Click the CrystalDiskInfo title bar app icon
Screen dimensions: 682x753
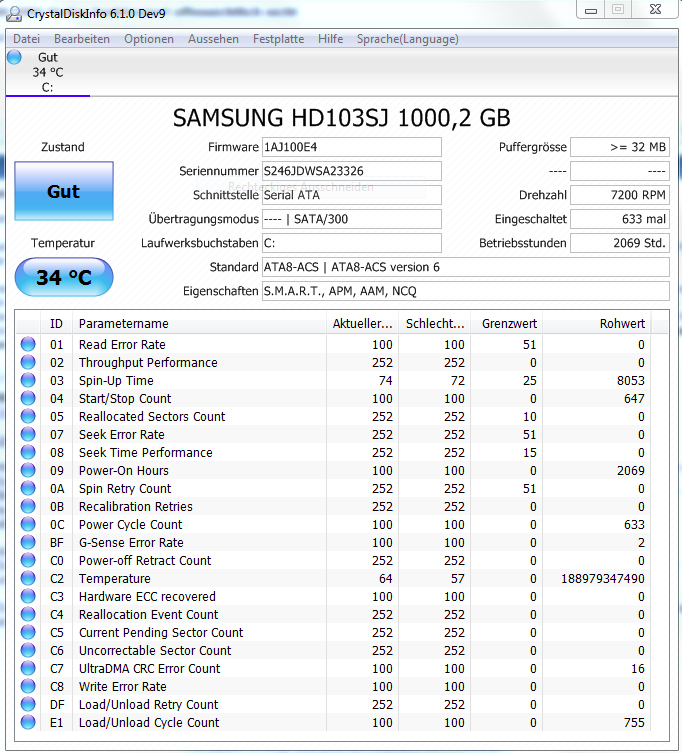pos(14,13)
